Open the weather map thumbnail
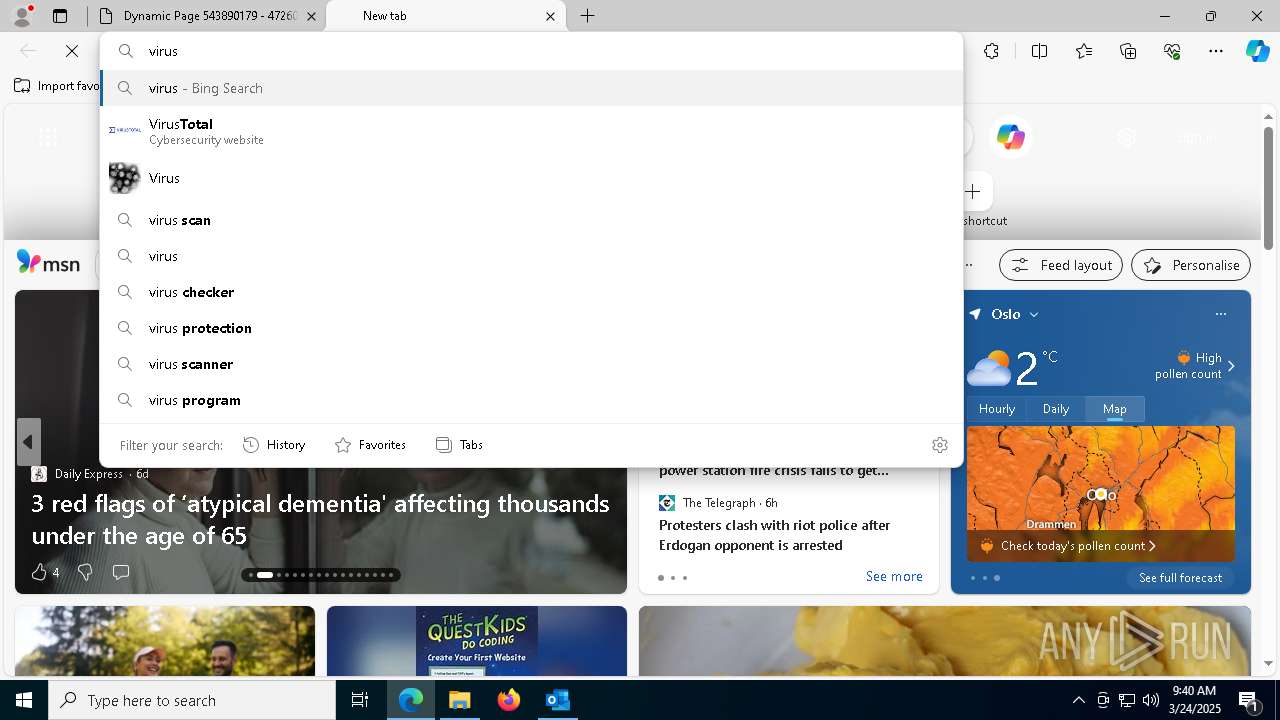This screenshot has height=720, width=1280. (x=1100, y=493)
